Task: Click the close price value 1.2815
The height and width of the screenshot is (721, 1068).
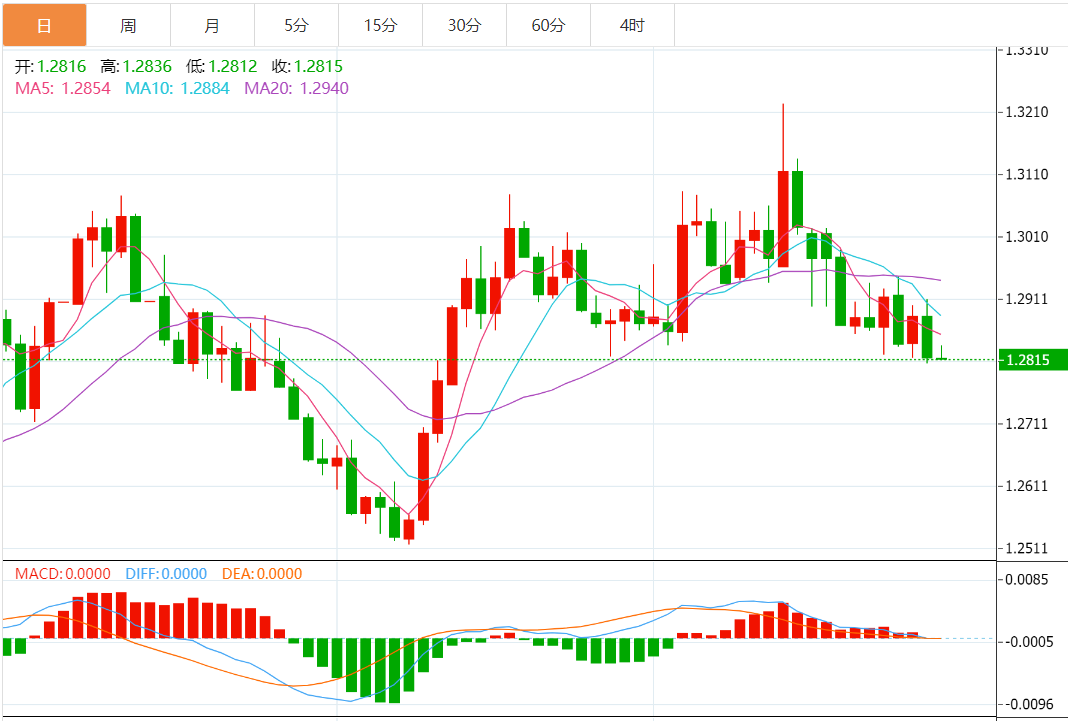Action: (318, 67)
